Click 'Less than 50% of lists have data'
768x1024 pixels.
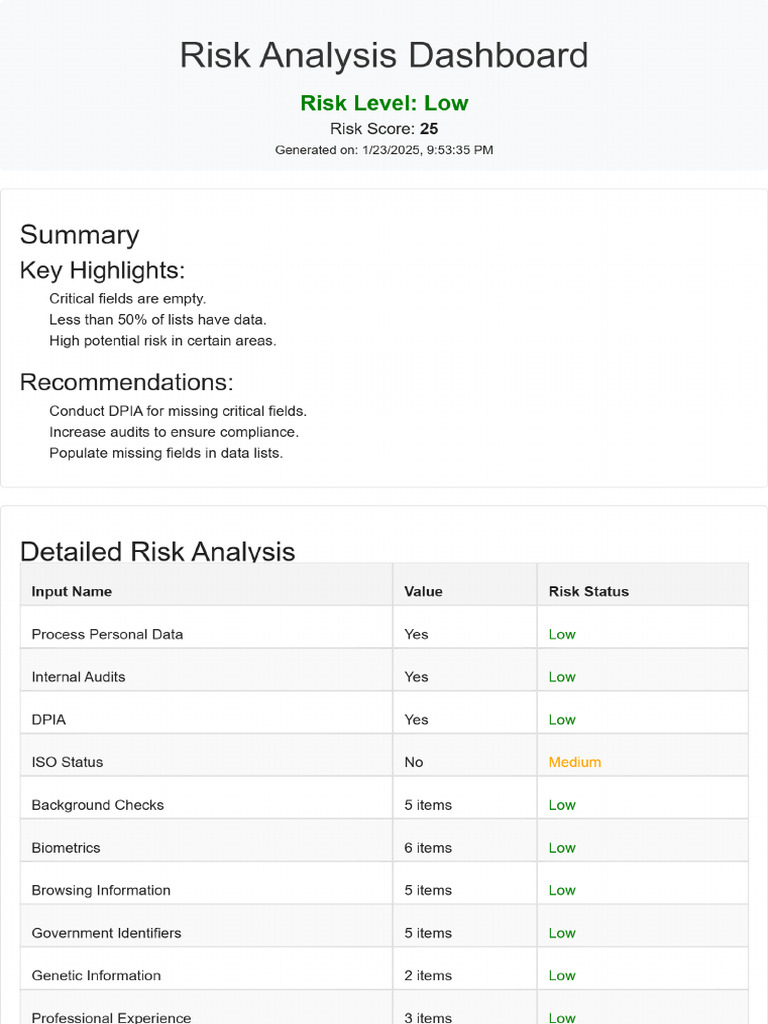point(158,320)
